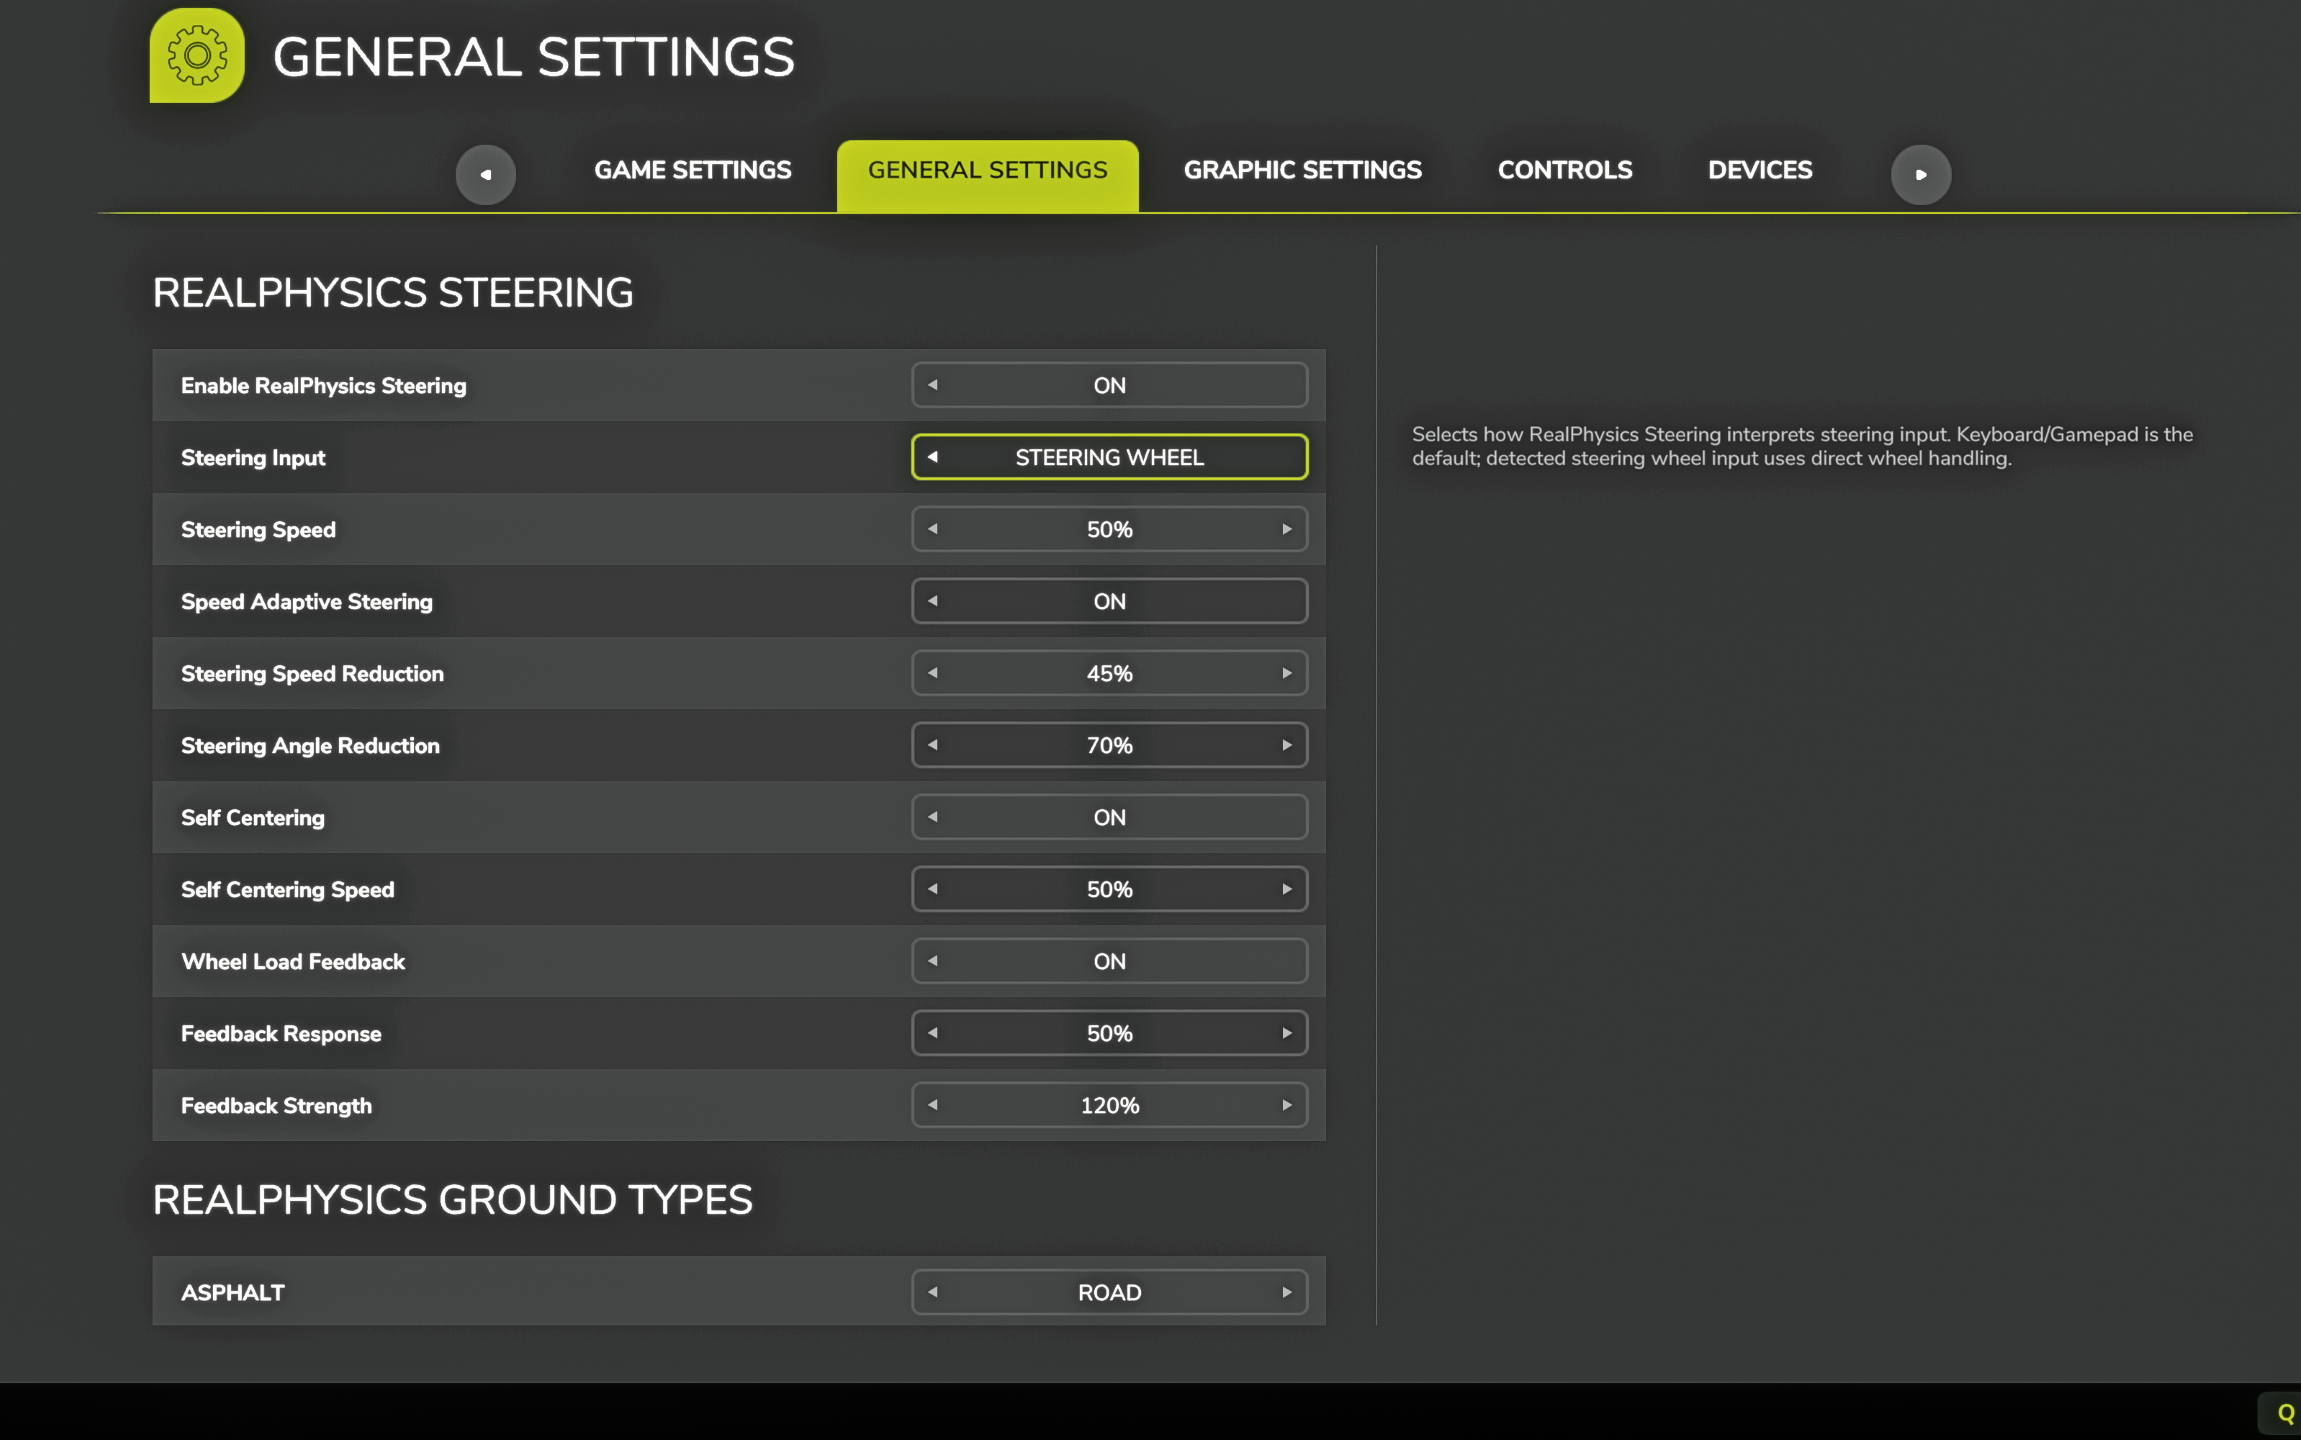This screenshot has height=1440, width=2301.
Task: Go to next settings tab with right arrow
Action: (x=1920, y=174)
